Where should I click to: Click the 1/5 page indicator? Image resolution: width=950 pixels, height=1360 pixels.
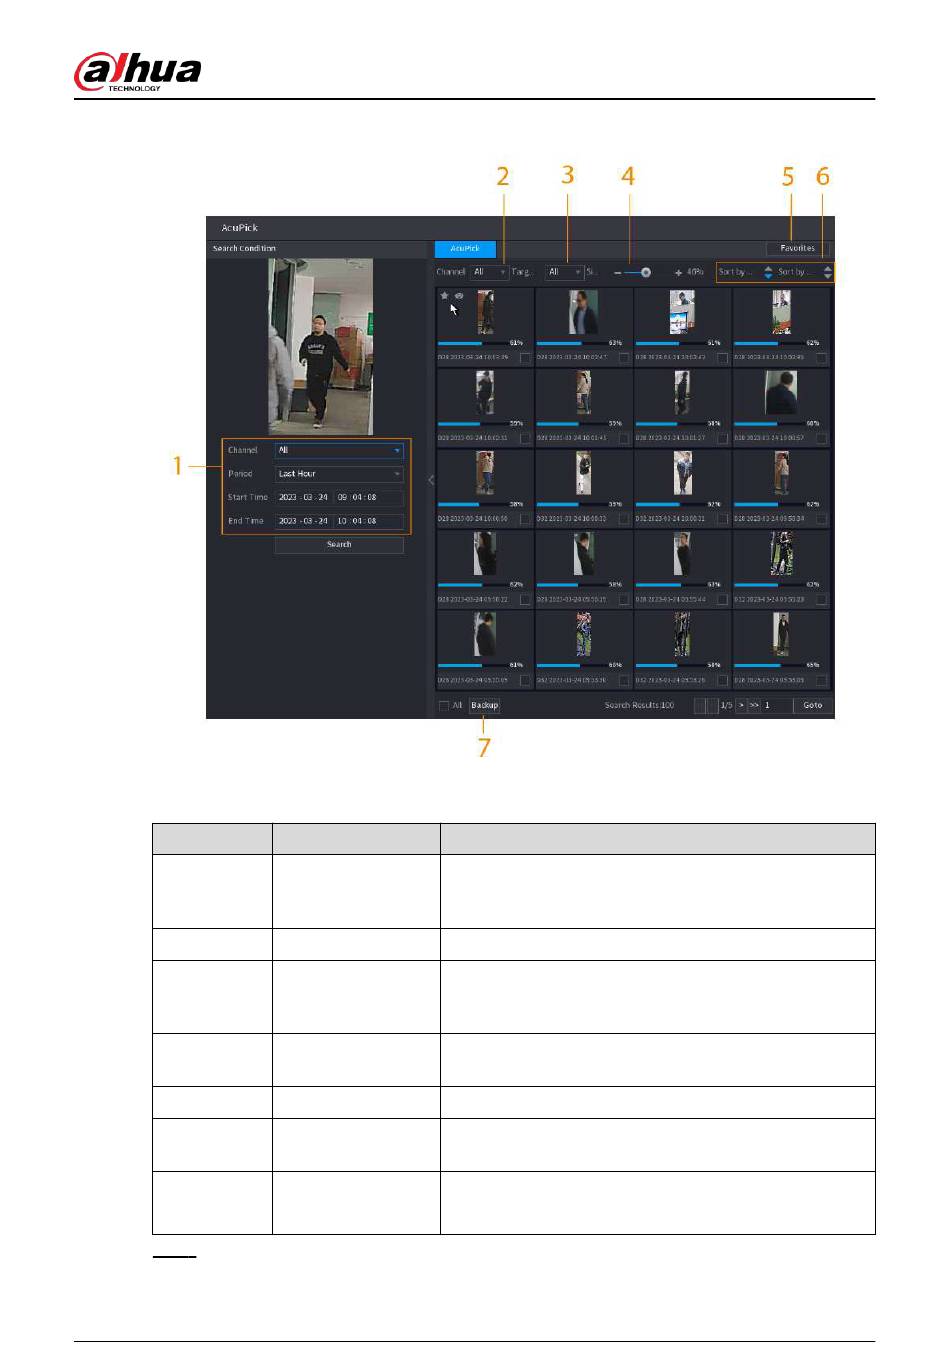click(x=727, y=706)
